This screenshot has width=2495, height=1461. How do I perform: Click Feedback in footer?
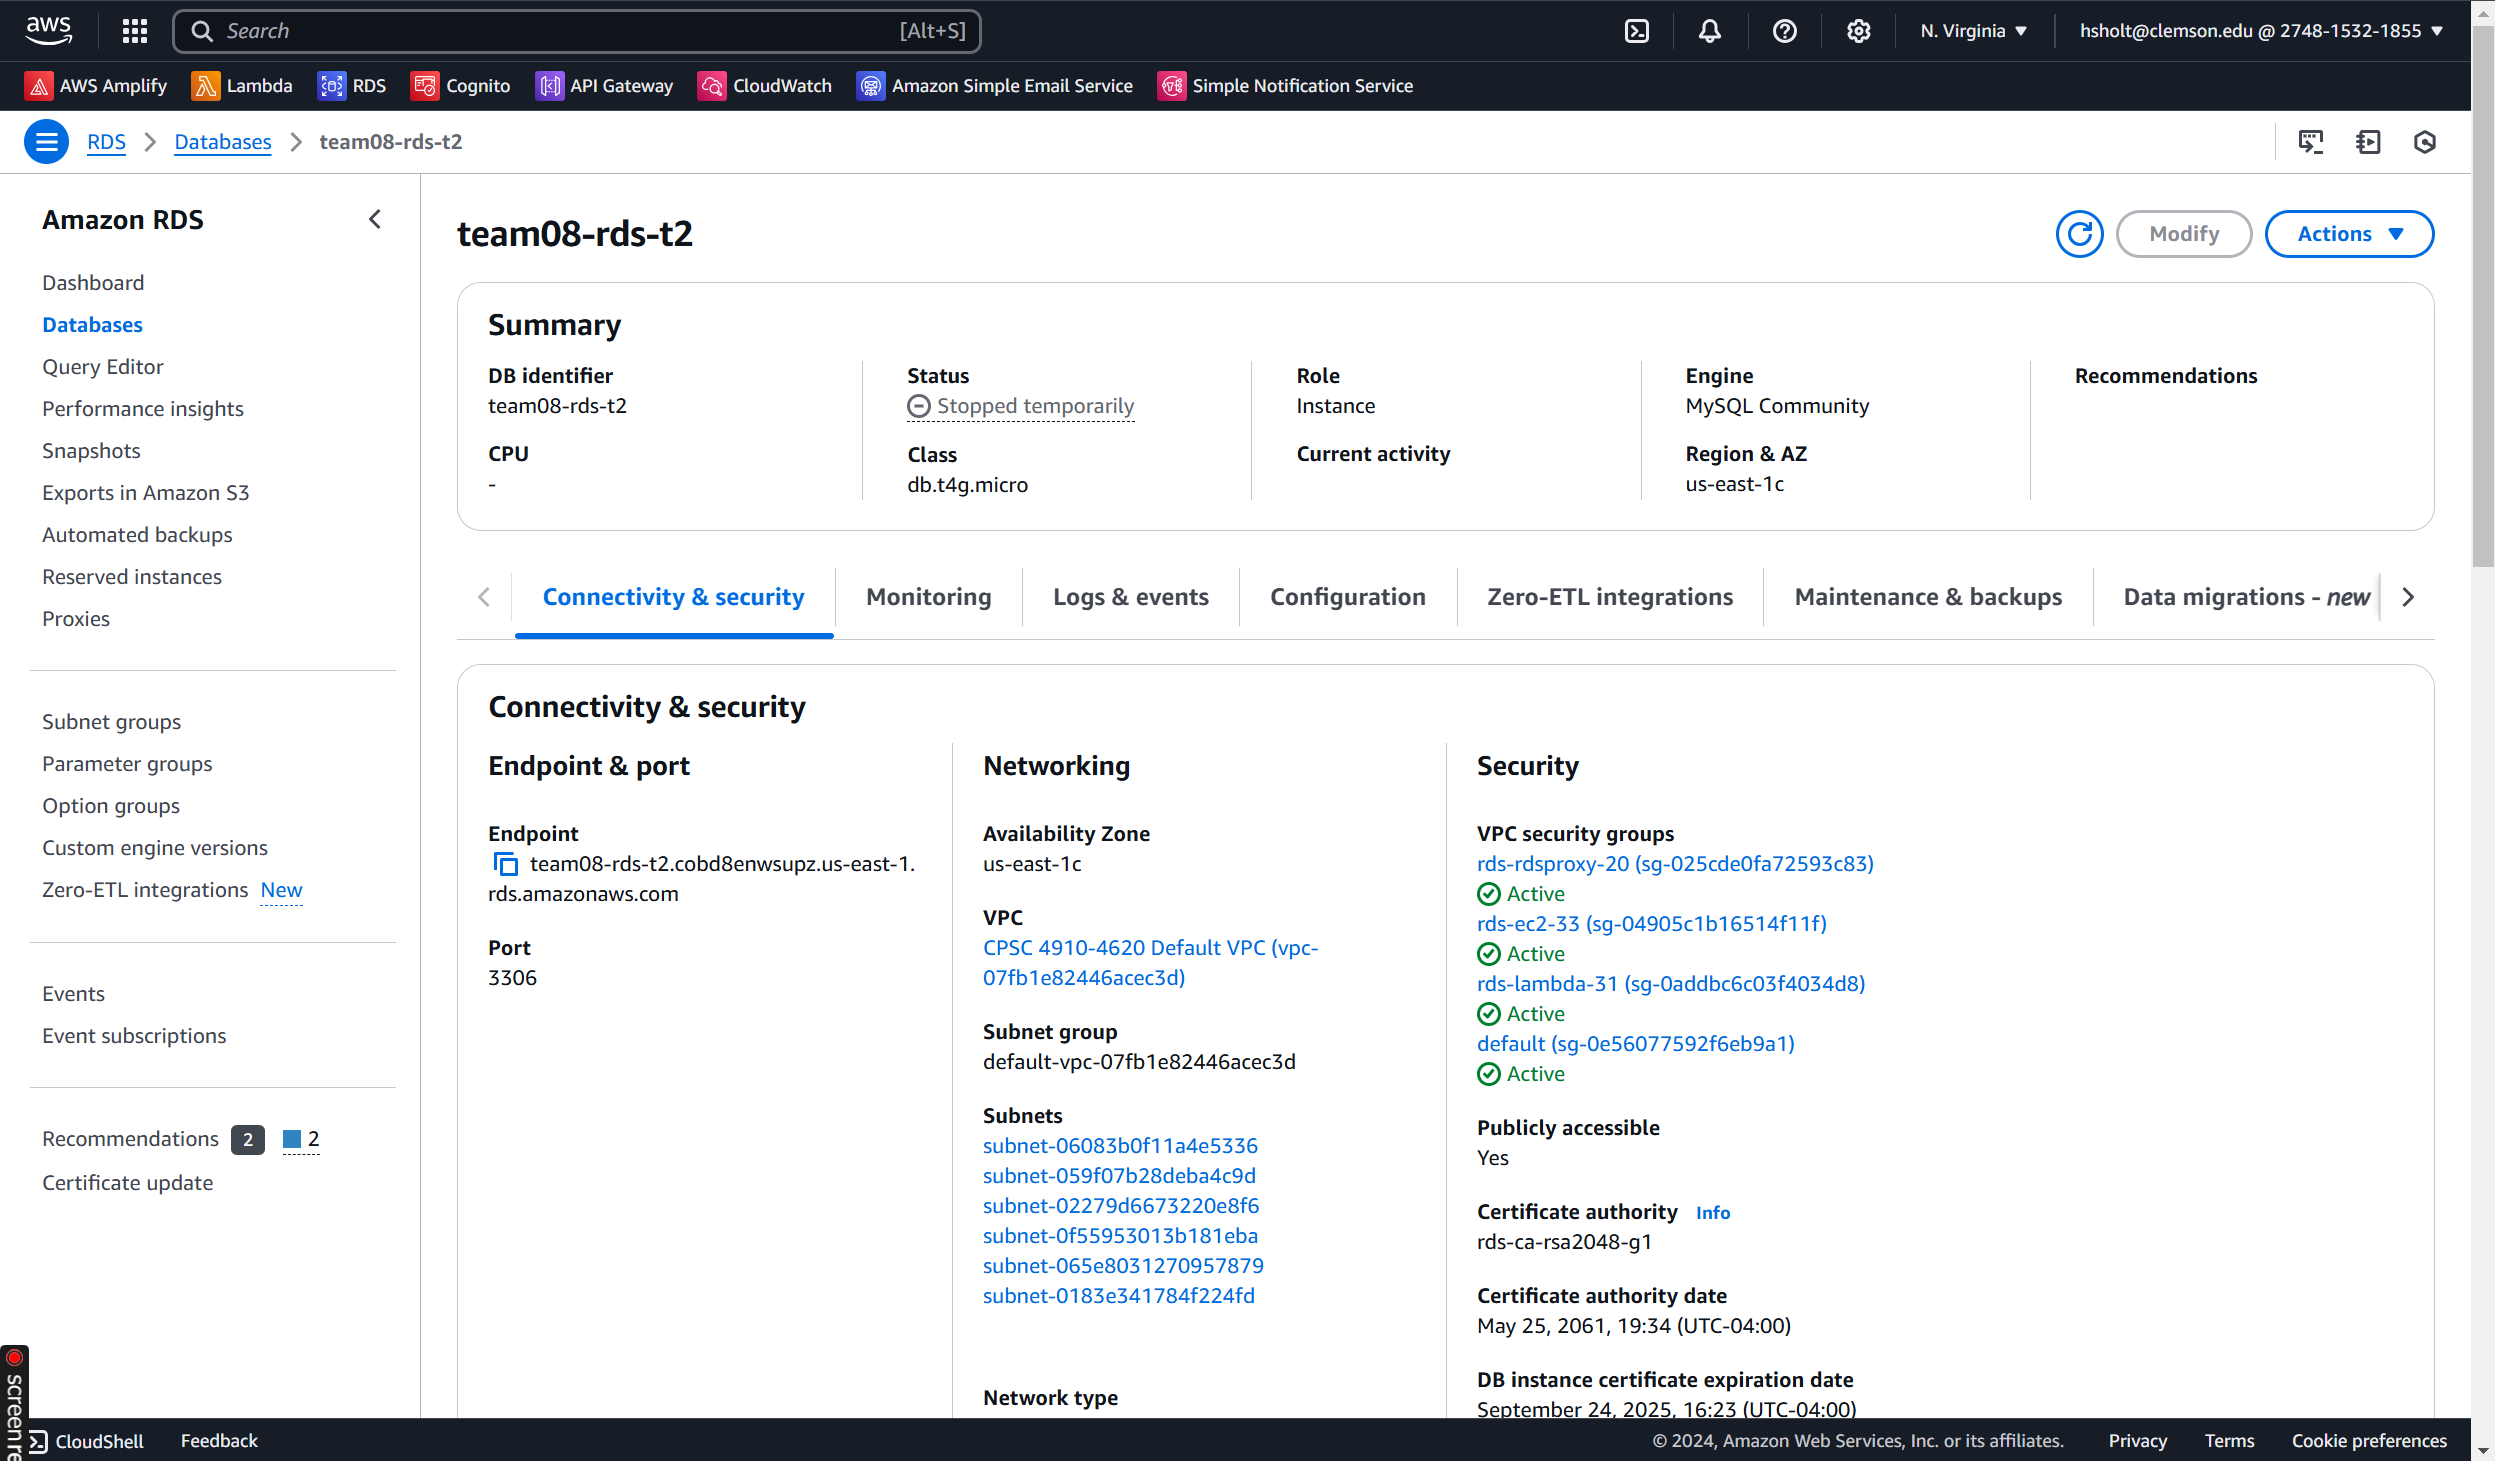(219, 1441)
